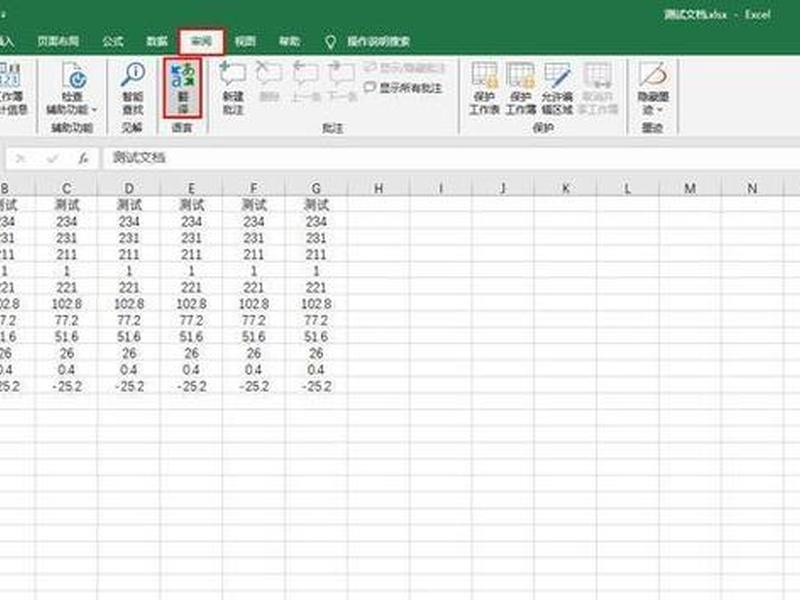Click the Delete comment (删除) icon
800x600 pixels.
pos(269,74)
